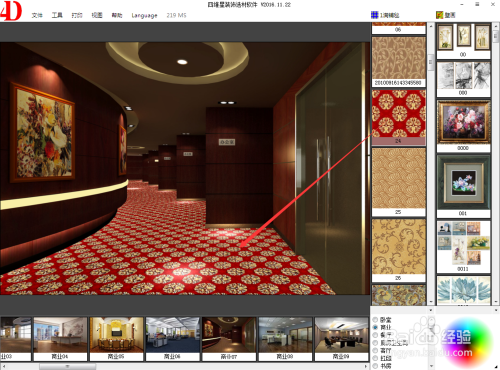Select the 商业 room radio button
Image resolution: width=500 pixels, height=370 pixels.
click(375, 327)
